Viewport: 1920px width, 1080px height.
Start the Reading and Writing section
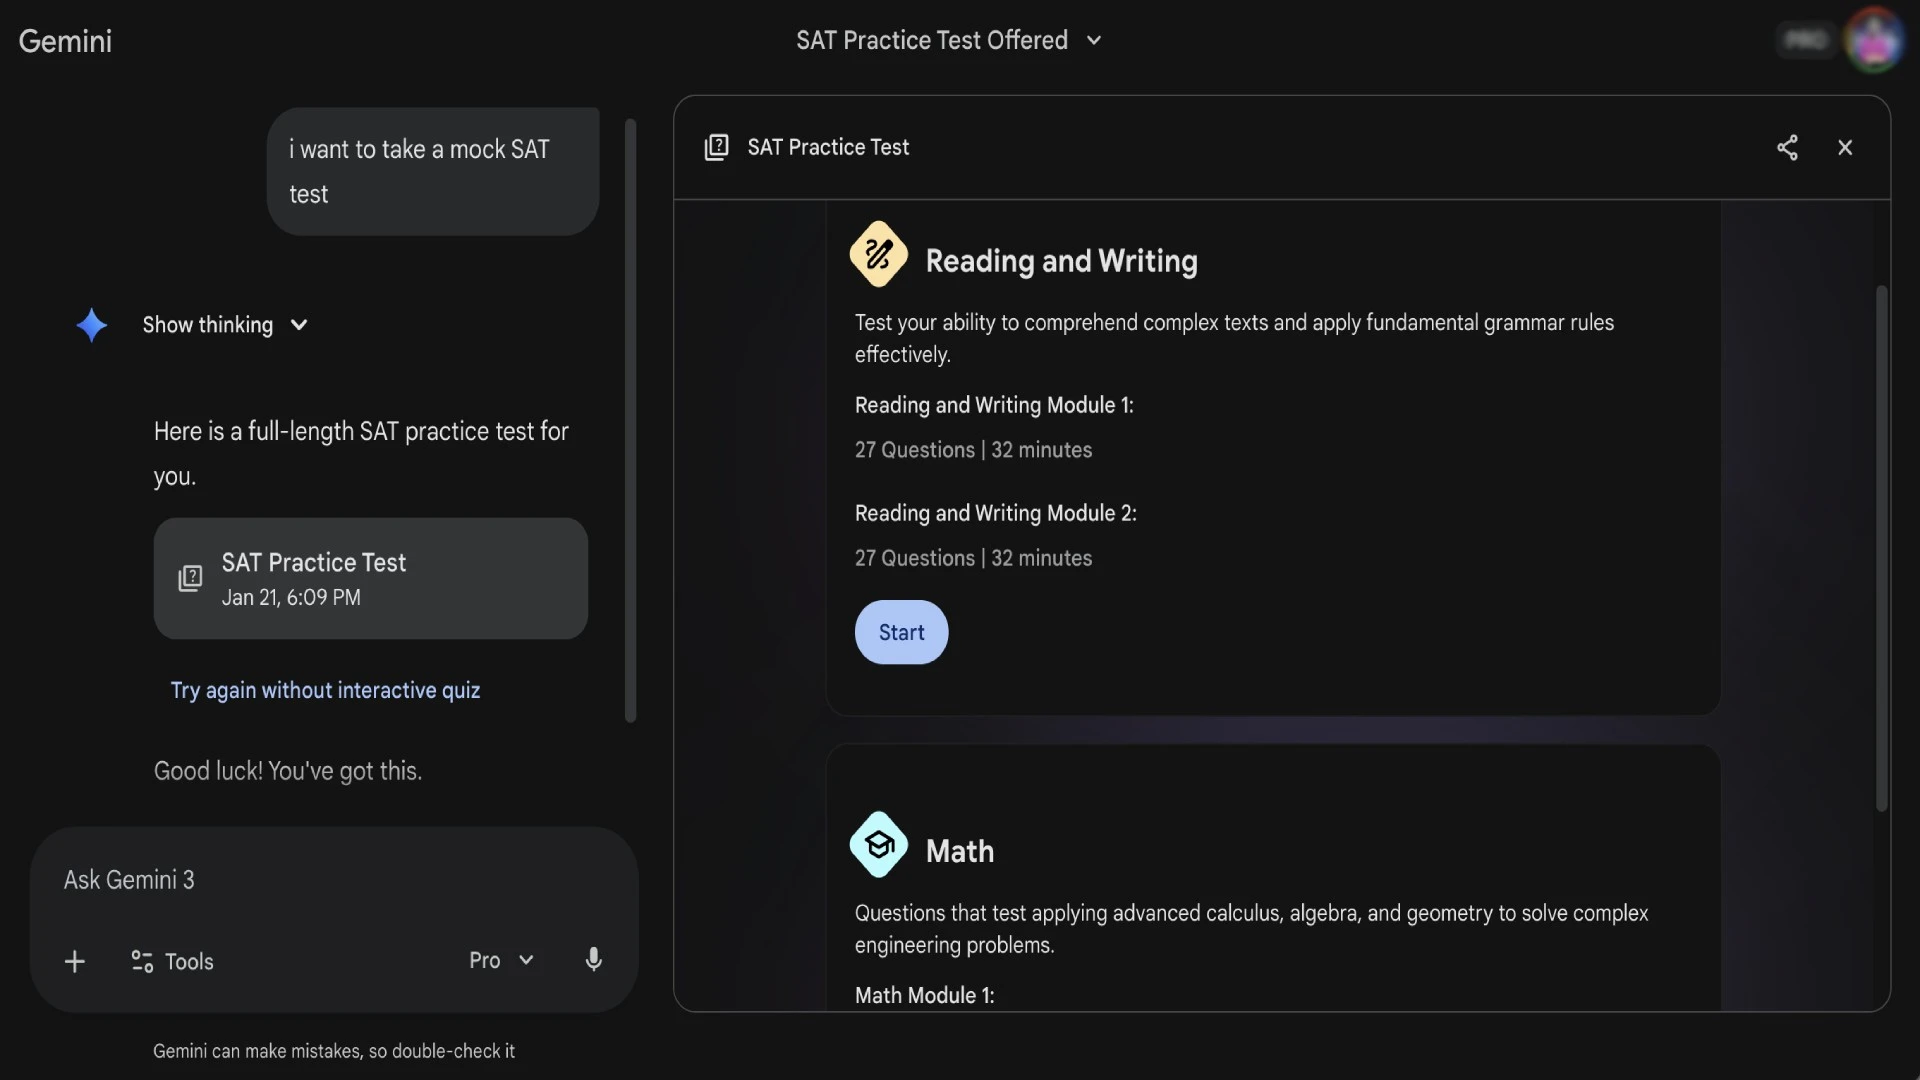pos(901,632)
